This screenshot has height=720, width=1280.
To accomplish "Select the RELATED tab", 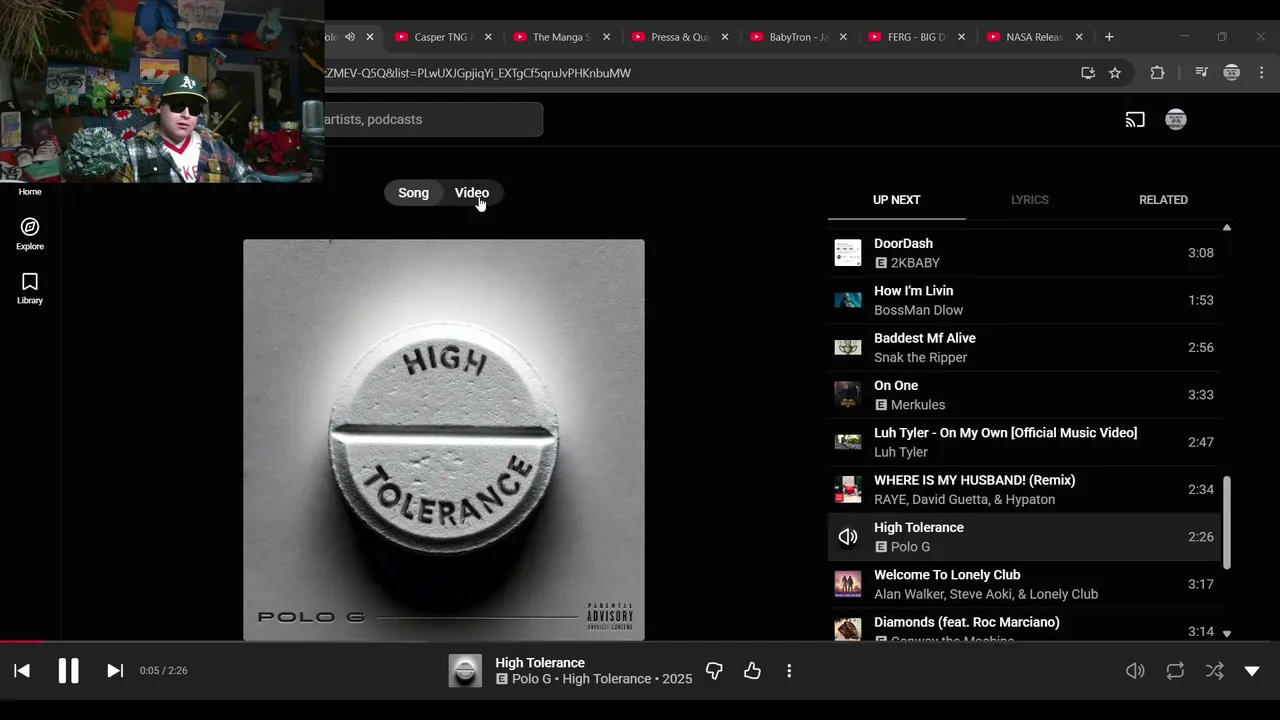I will (1163, 200).
